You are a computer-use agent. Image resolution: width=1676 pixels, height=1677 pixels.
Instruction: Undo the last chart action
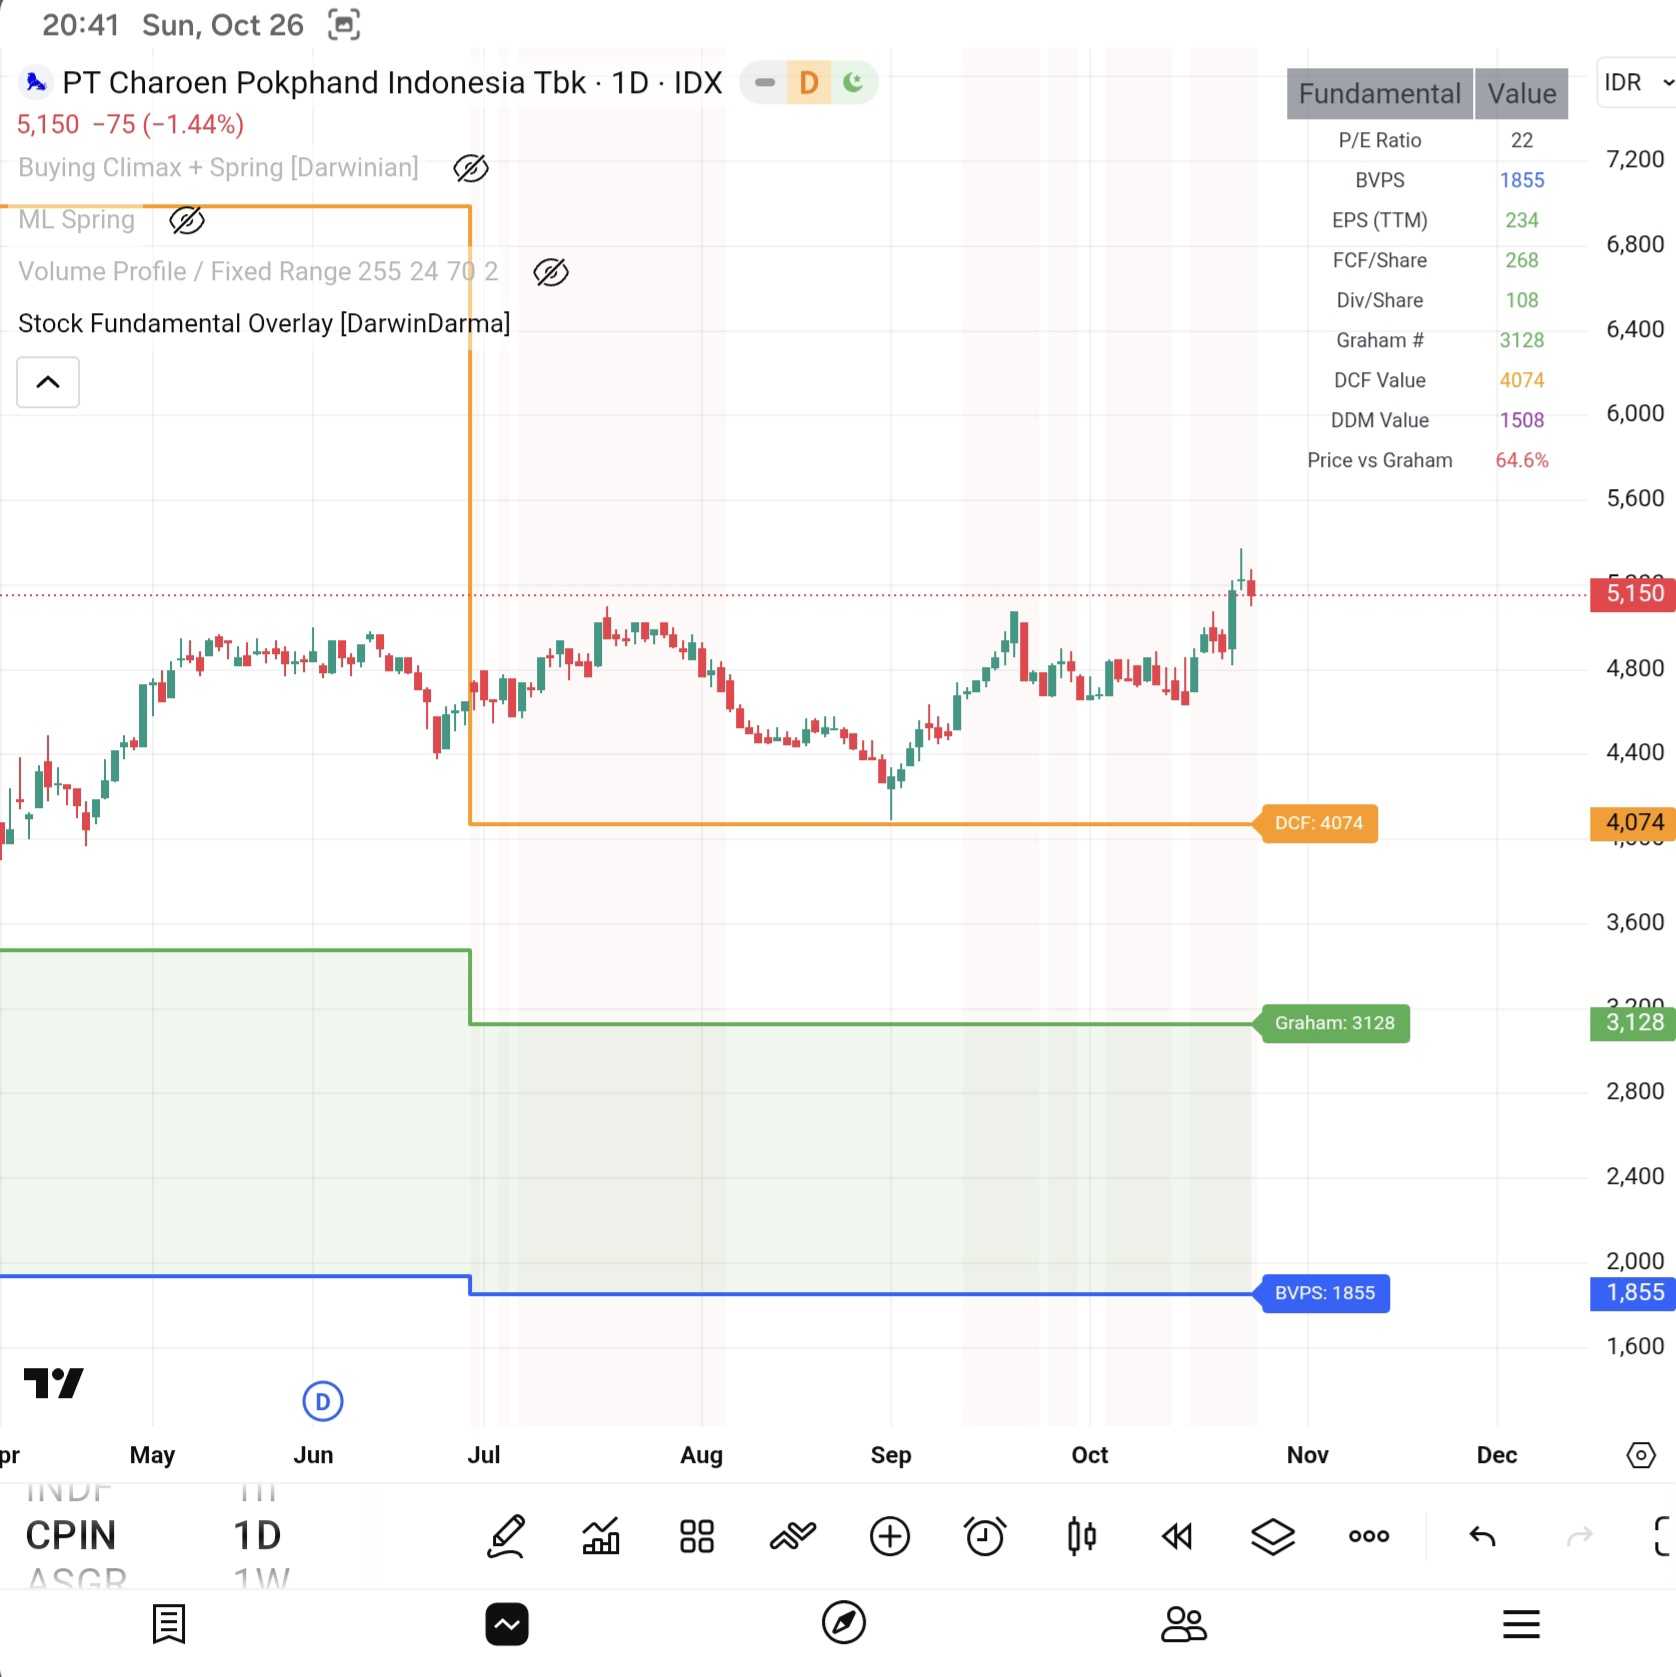[1482, 1536]
